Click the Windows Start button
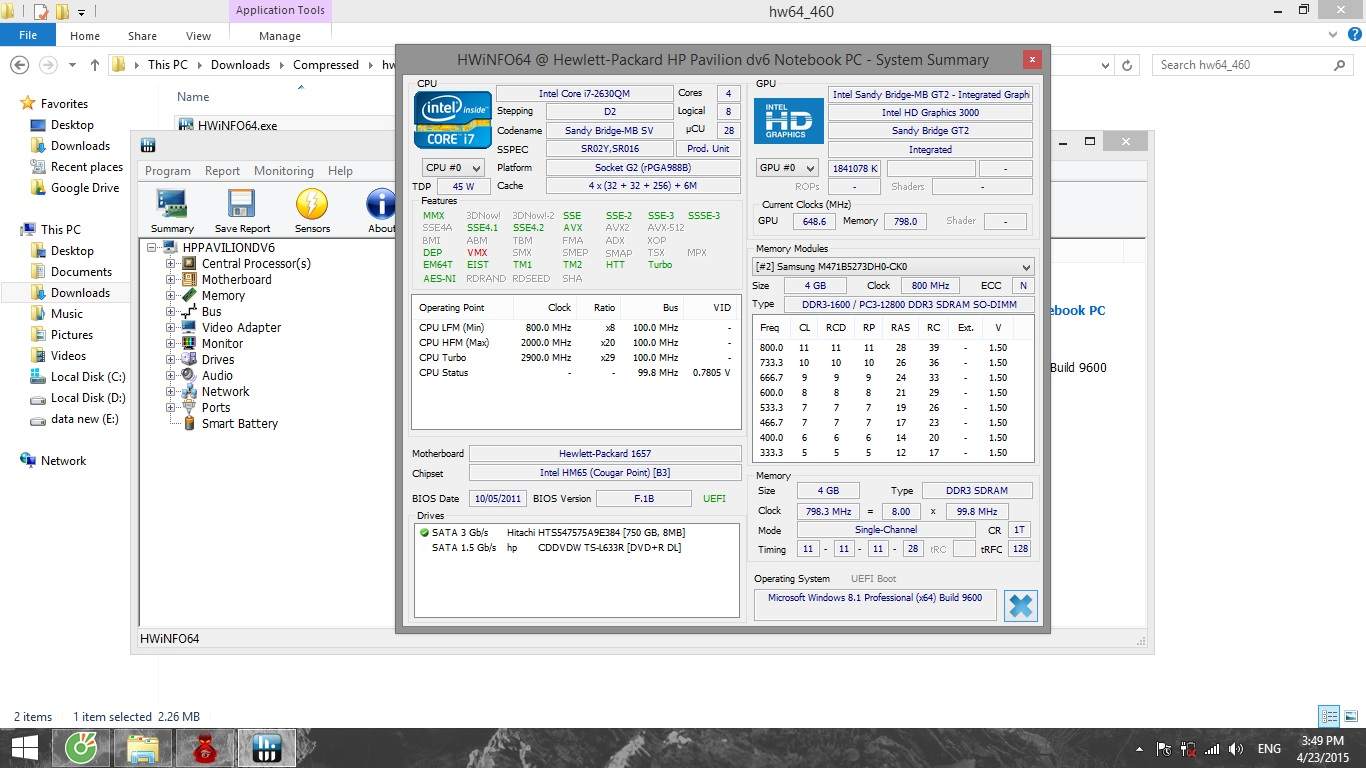 click(x=24, y=748)
